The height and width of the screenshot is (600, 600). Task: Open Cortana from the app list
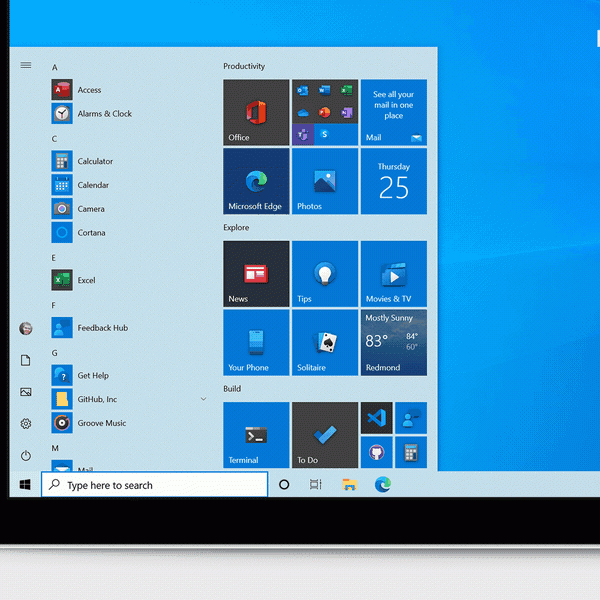130,233
